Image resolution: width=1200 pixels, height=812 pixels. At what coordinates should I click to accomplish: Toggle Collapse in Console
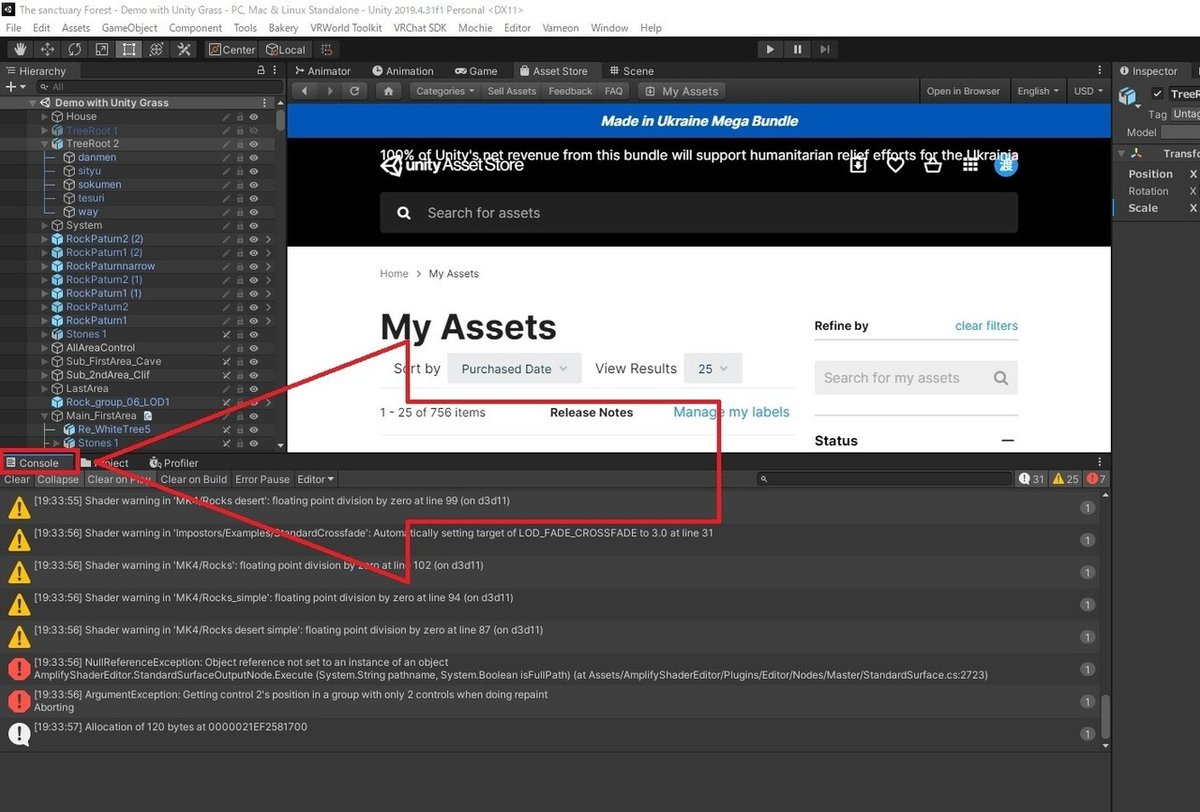tap(58, 479)
